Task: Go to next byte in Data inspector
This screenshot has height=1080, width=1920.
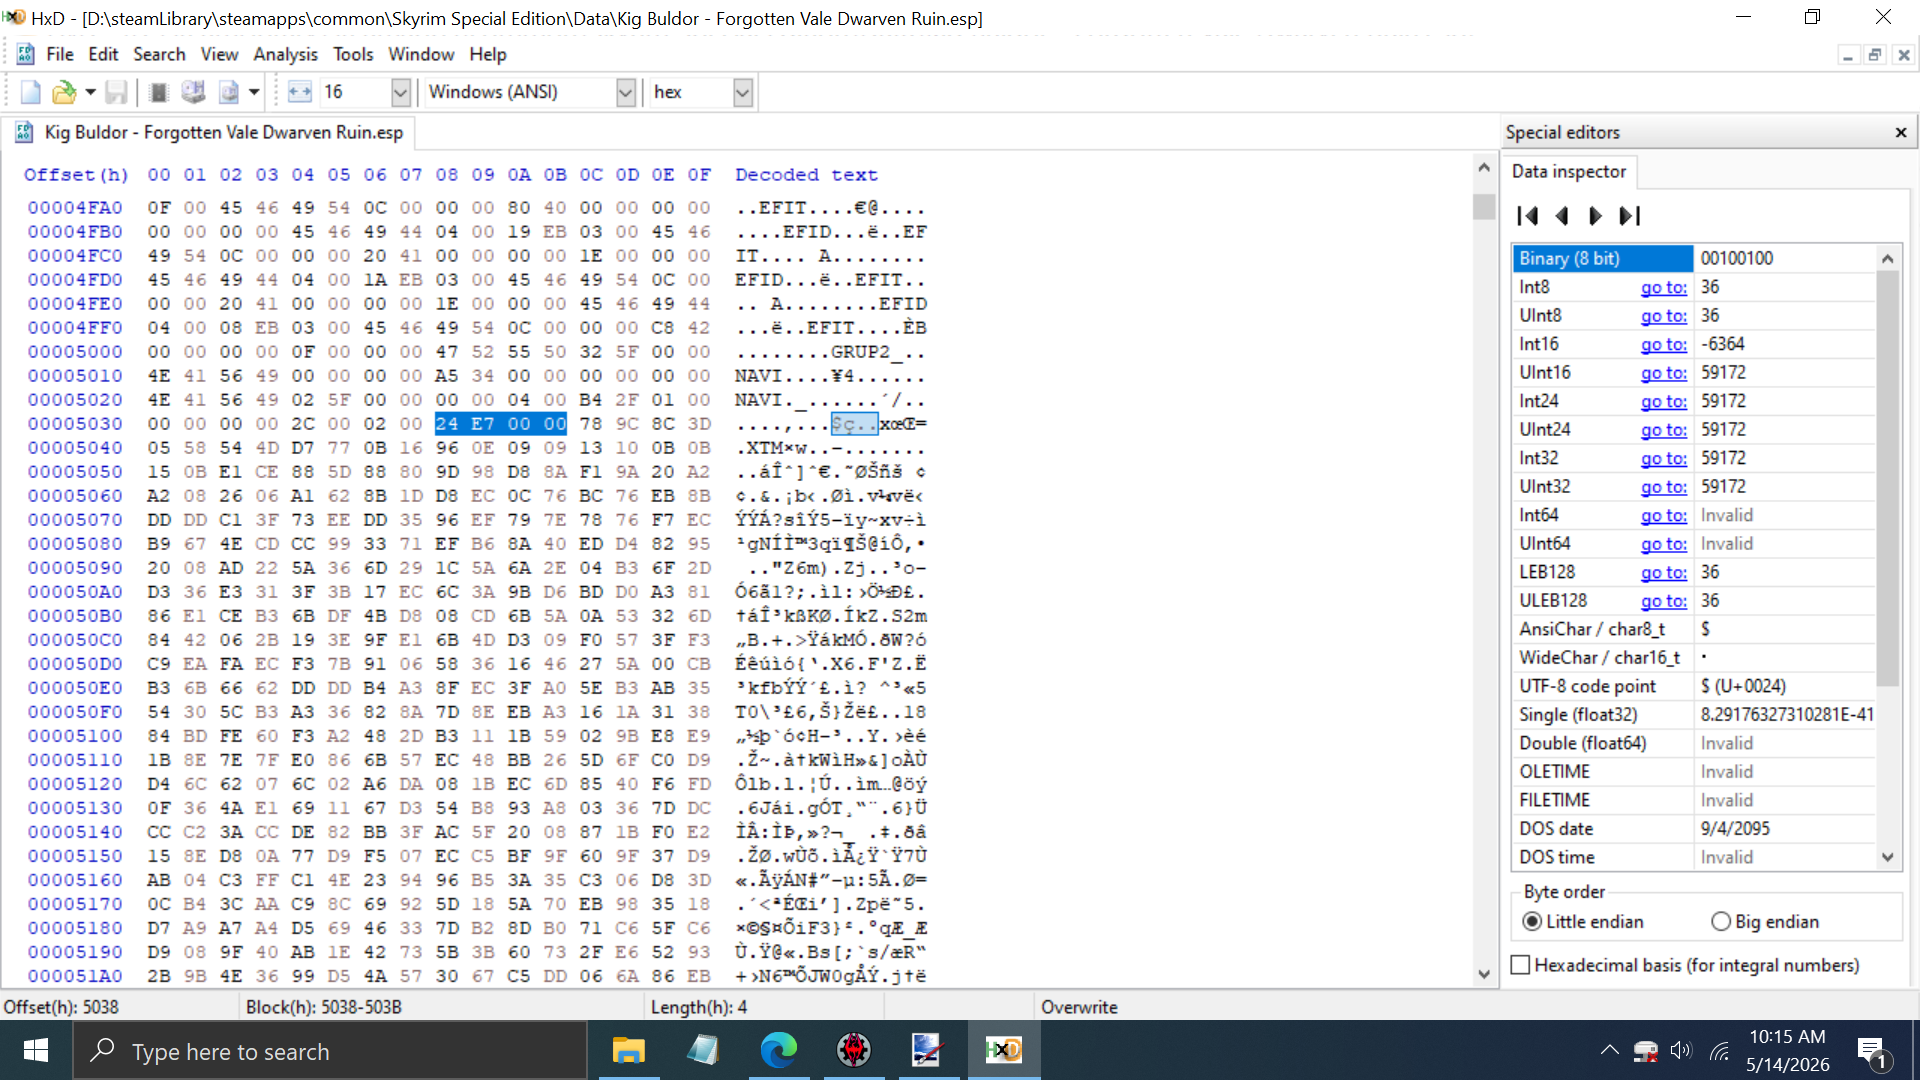Action: pyautogui.click(x=1595, y=216)
